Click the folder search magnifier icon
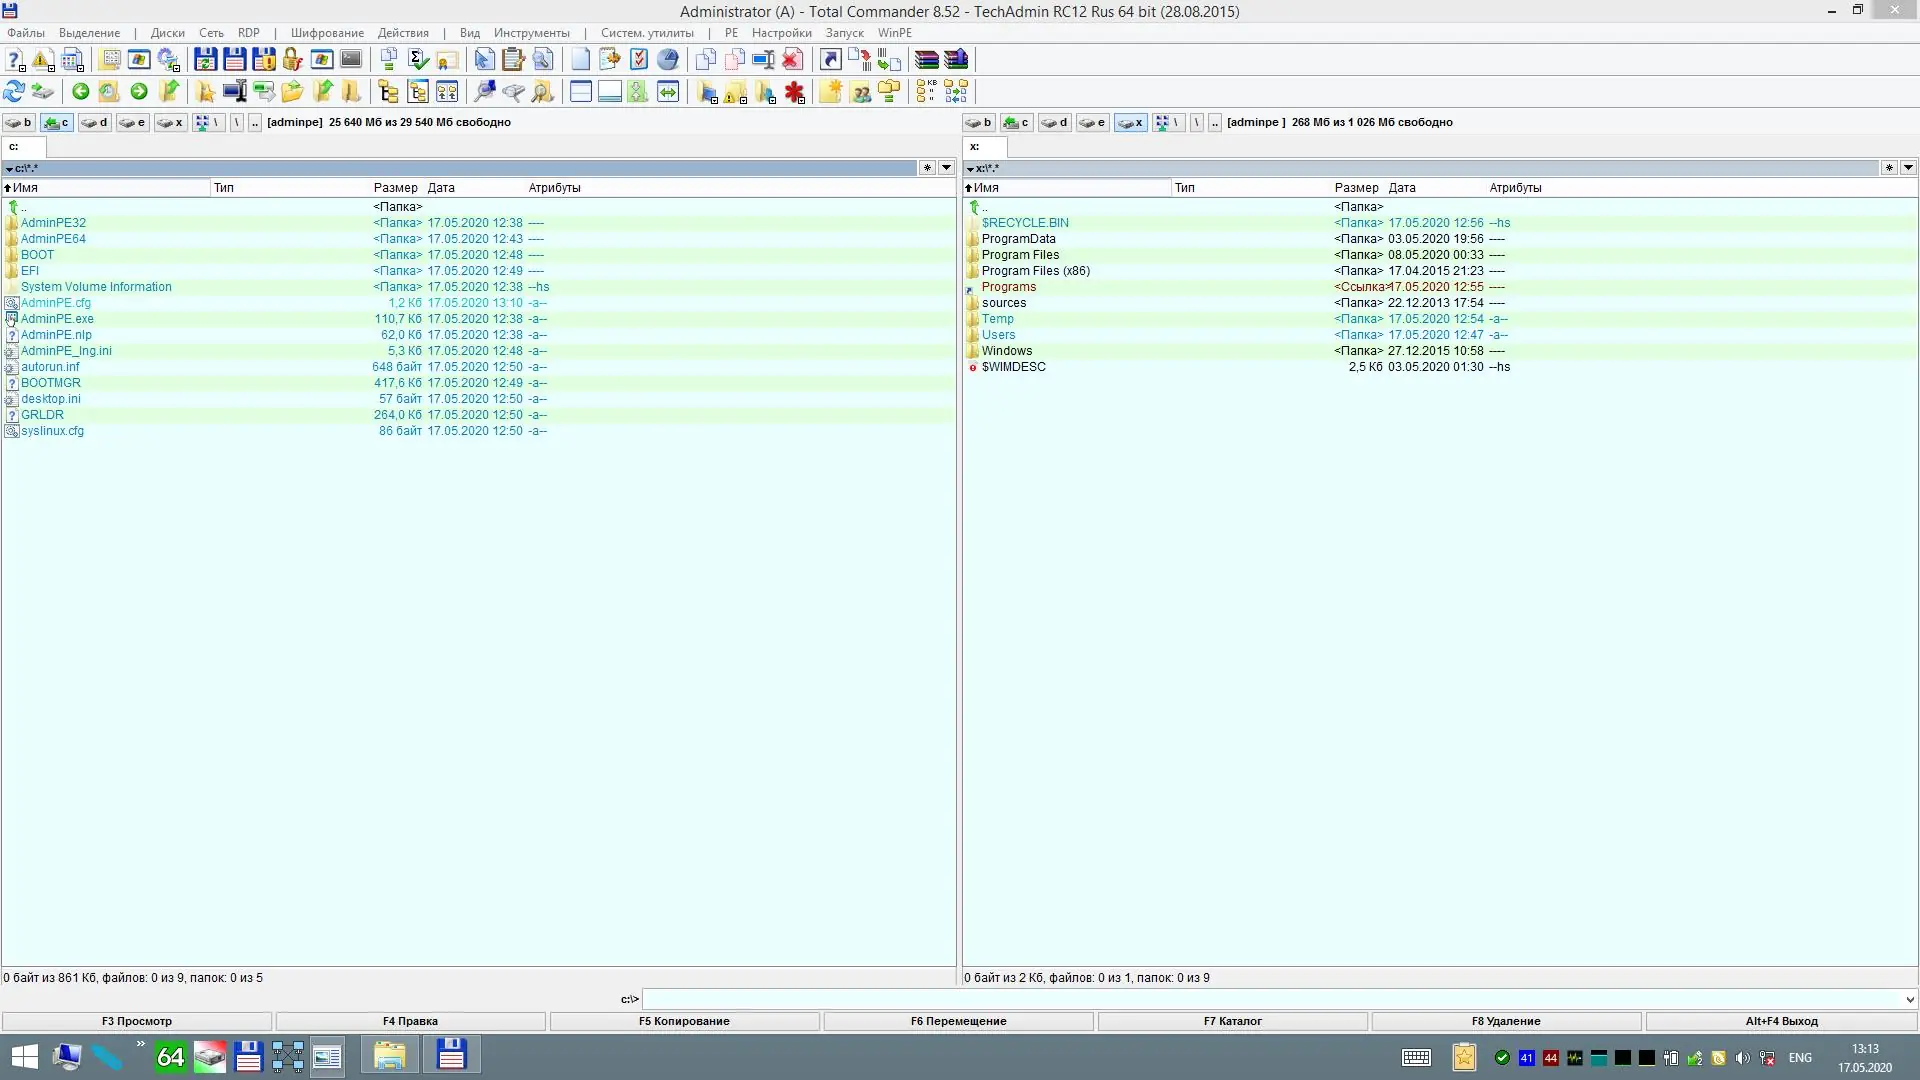Screen dimensions: 1920x1080 (x=543, y=92)
